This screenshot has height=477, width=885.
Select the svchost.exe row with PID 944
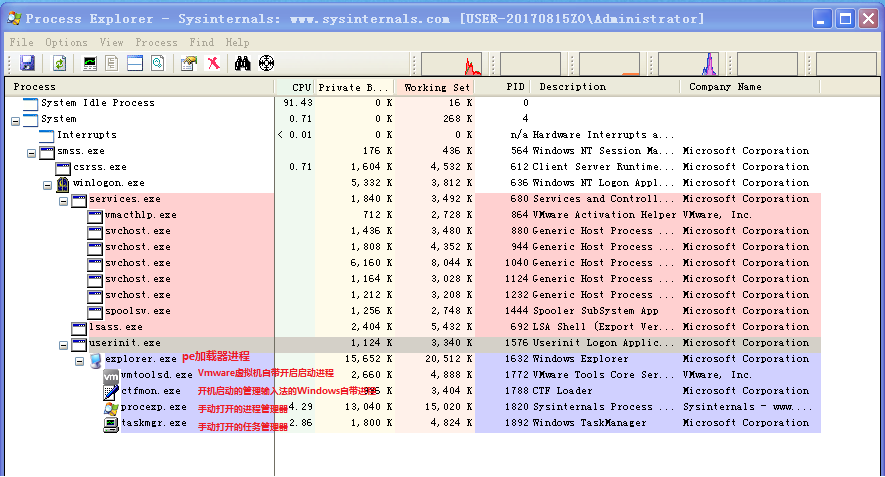(413, 247)
